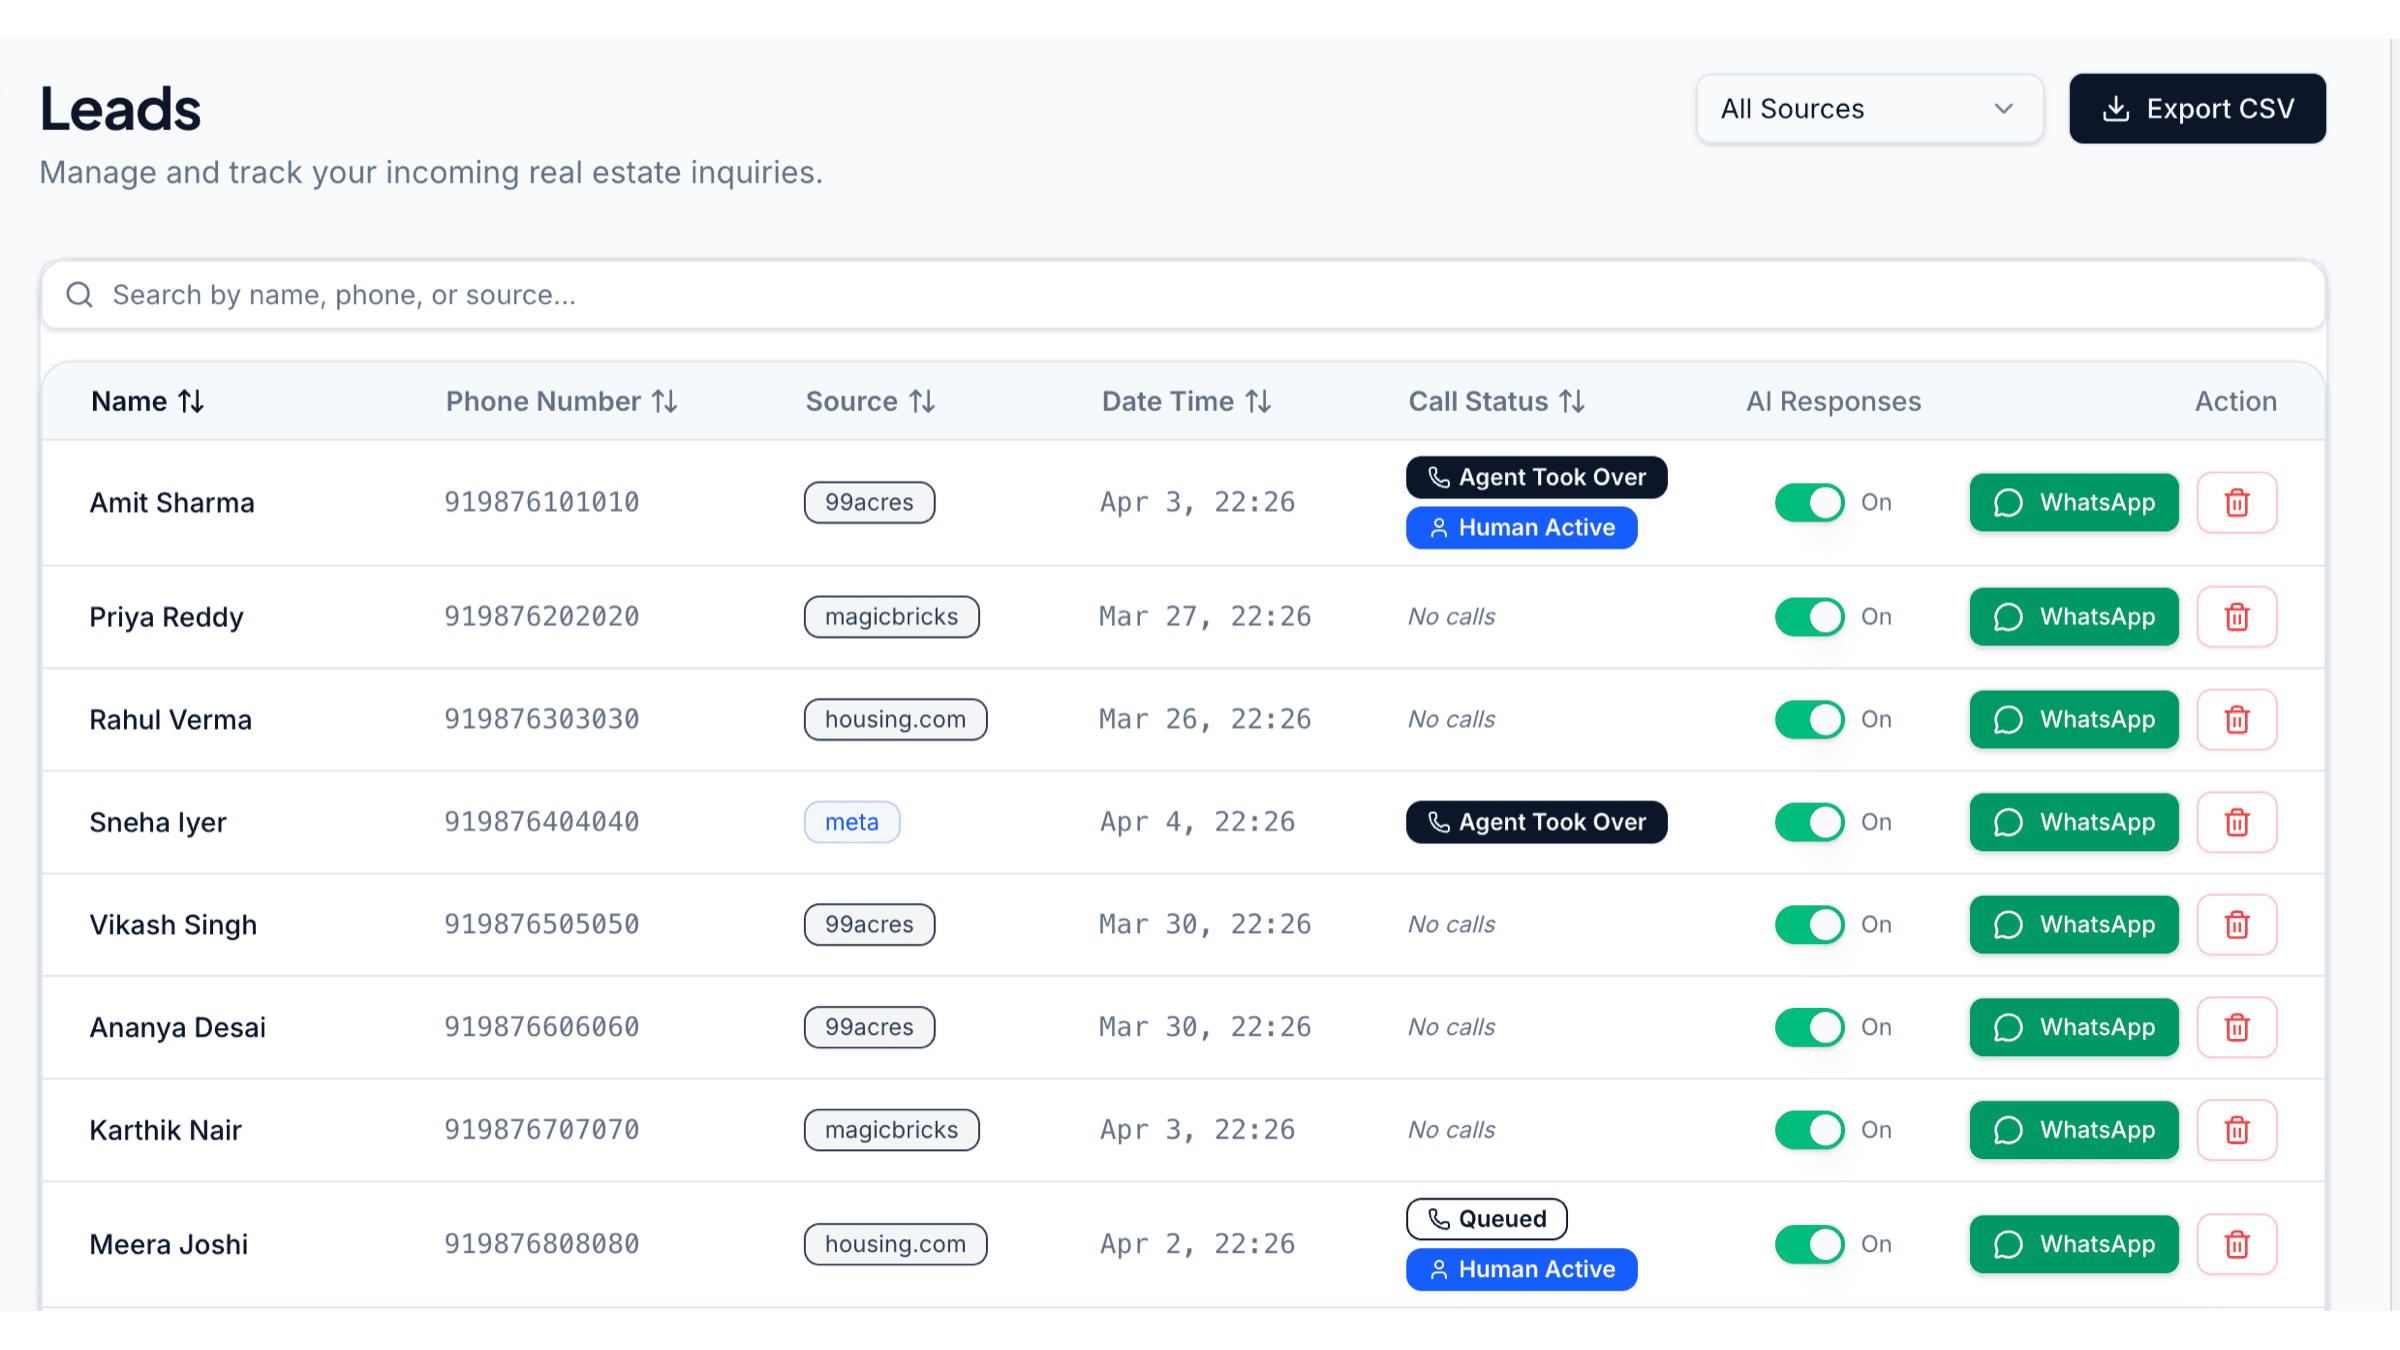Sort leads by Call Status arrows

pos(1572,401)
